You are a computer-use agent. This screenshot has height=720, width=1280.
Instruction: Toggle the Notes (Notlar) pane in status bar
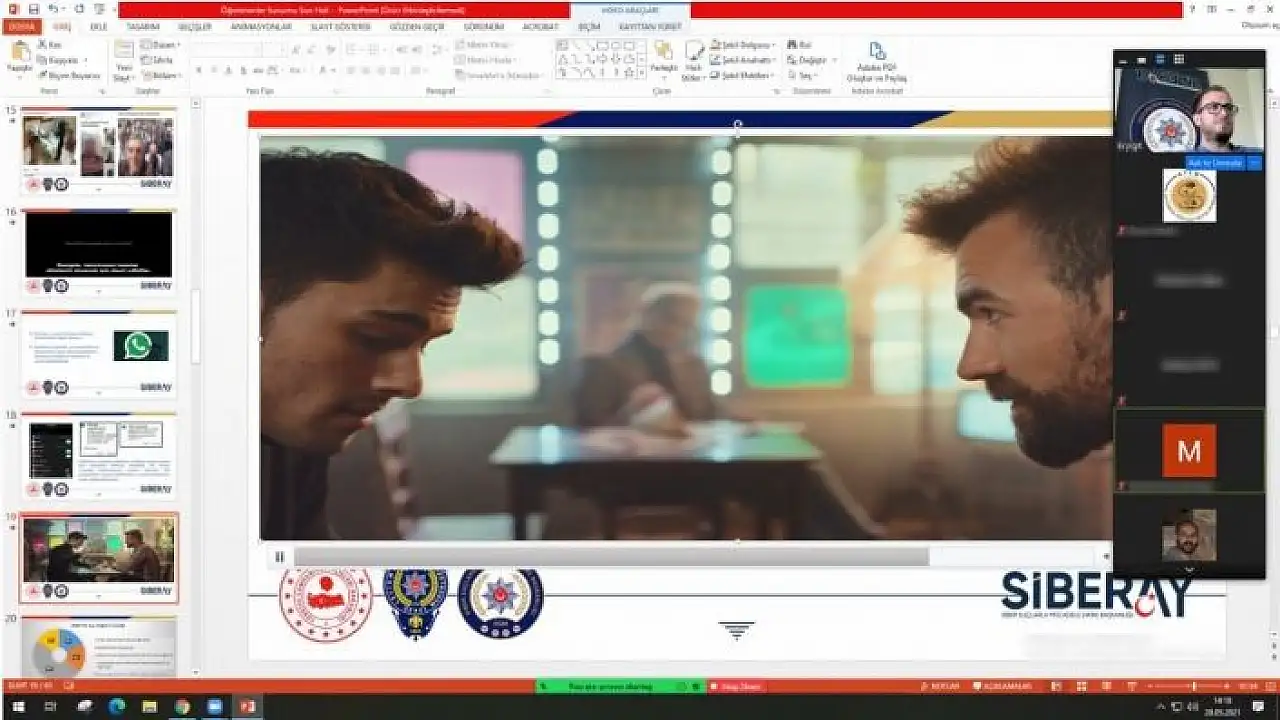pos(939,686)
